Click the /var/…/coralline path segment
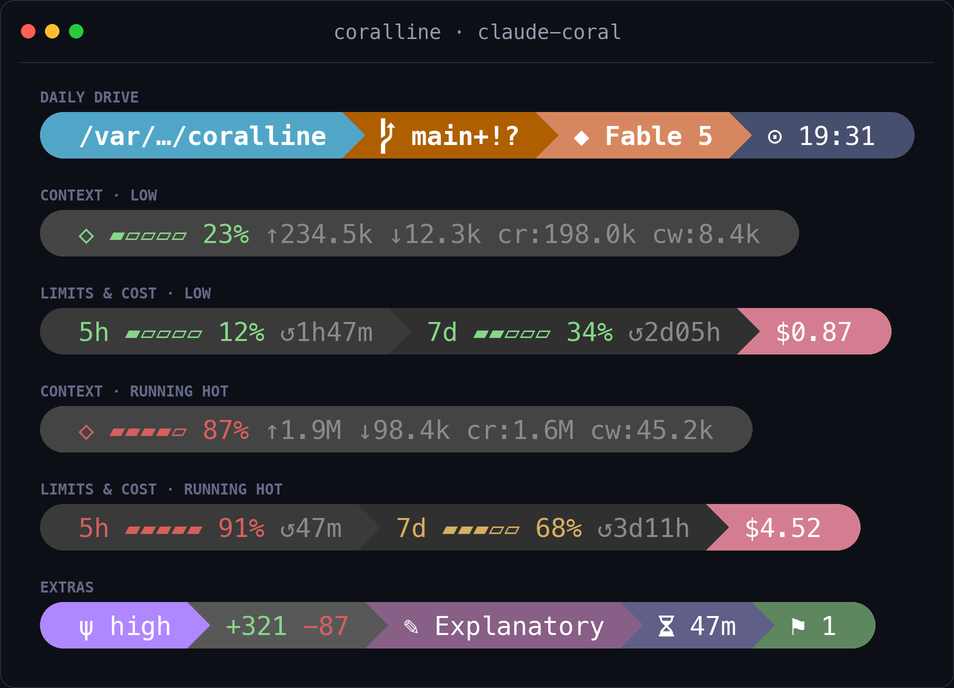 [202, 136]
